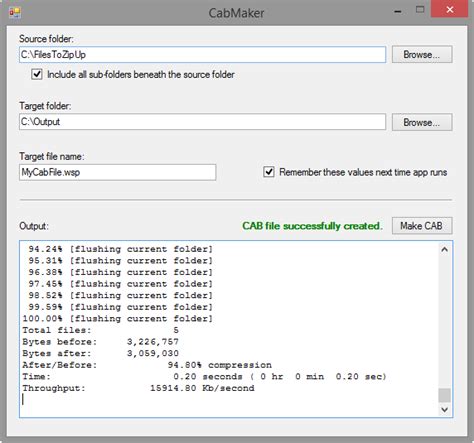Click the output scrollbar thumb
Viewport: 474px width, 443px height.
click(444, 395)
